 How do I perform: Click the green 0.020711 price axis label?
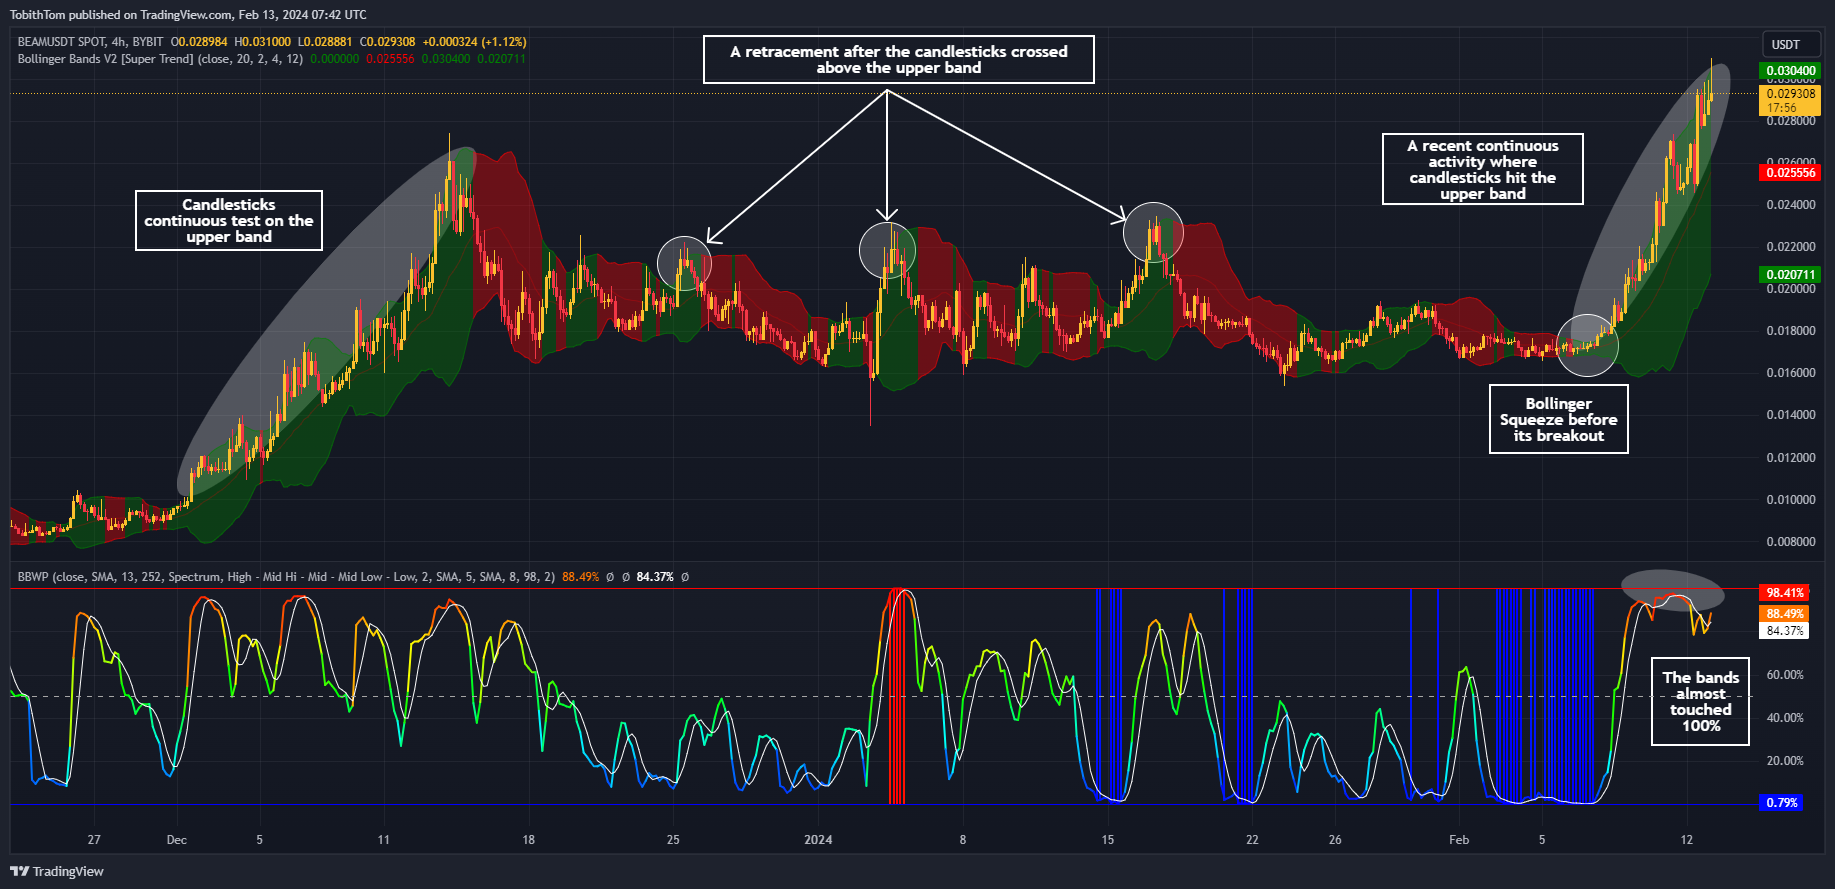click(x=1790, y=275)
